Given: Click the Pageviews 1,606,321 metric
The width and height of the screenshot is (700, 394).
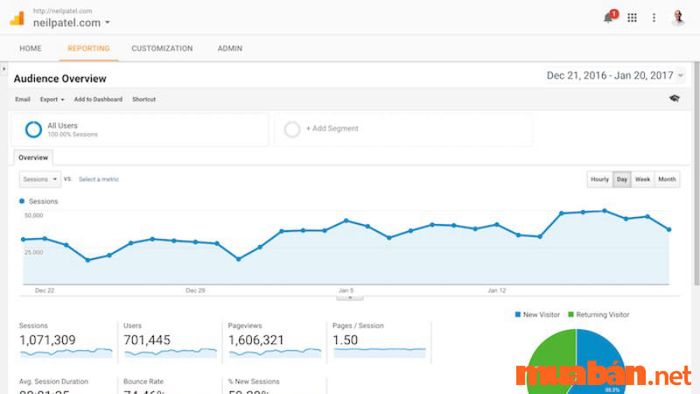Looking at the screenshot, I should [256, 340].
